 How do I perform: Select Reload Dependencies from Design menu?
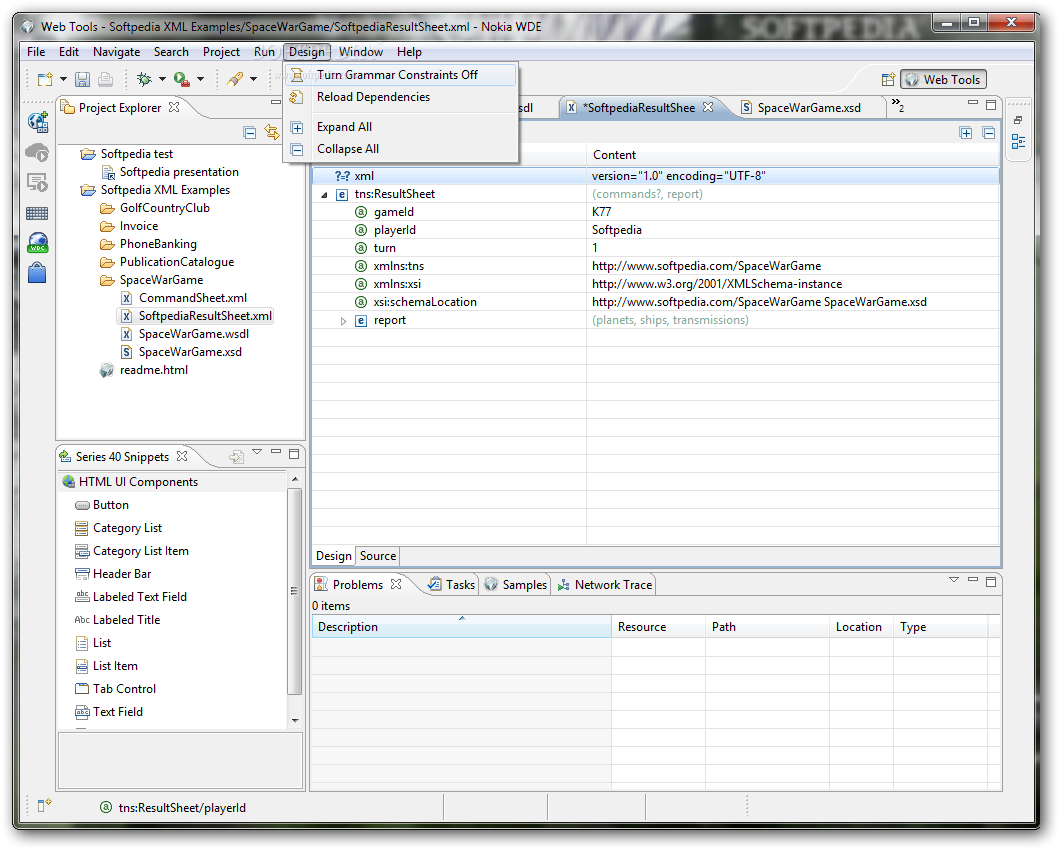click(402, 97)
